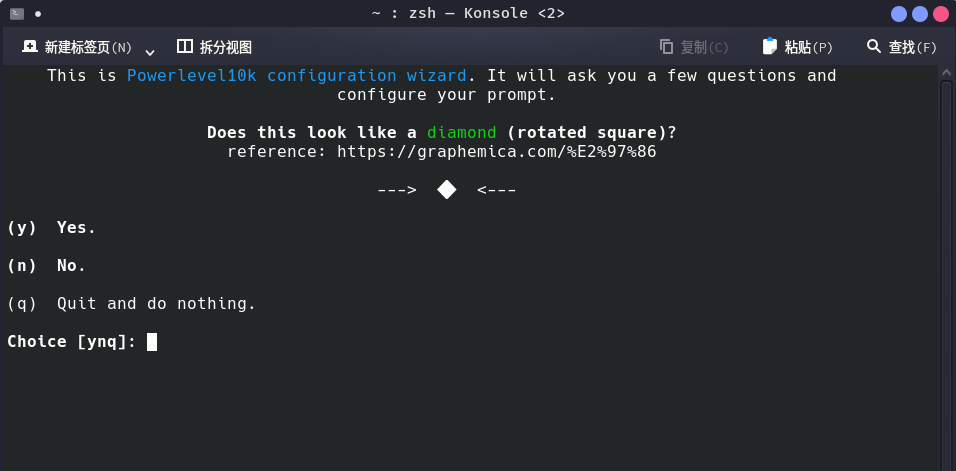The width and height of the screenshot is (956, 471).
Task: Click the (q) Quit and do nothing line
Action: pos(131,304)
